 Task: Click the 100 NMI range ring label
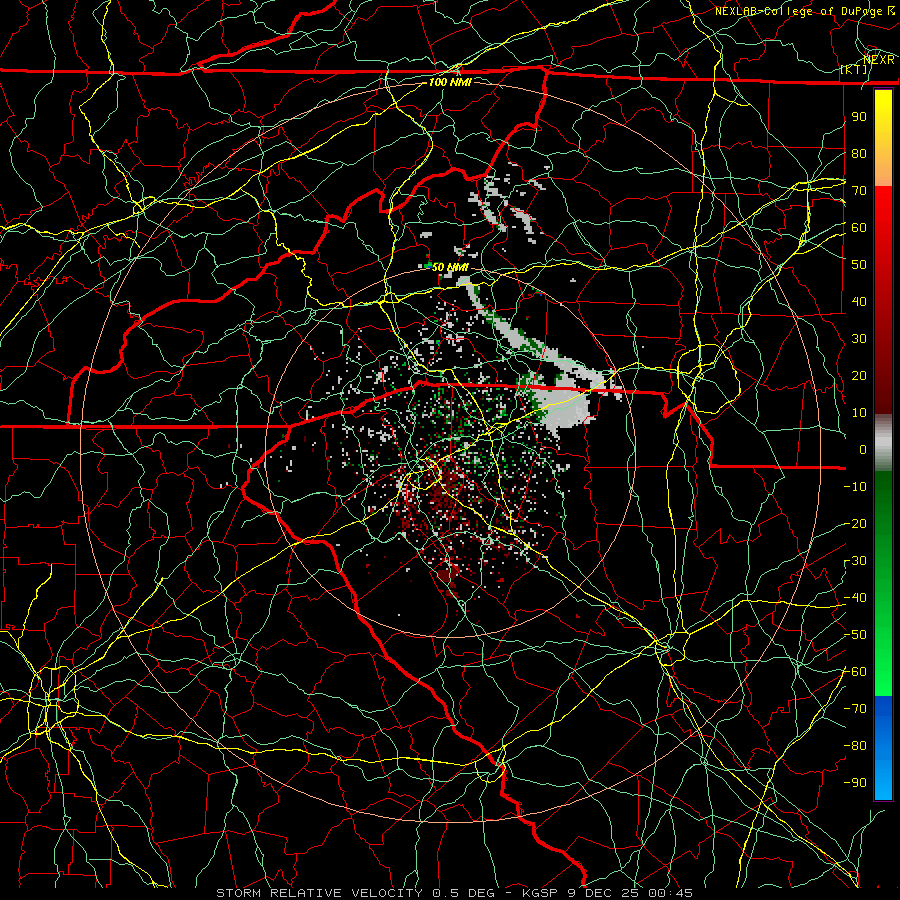[450, 82]
